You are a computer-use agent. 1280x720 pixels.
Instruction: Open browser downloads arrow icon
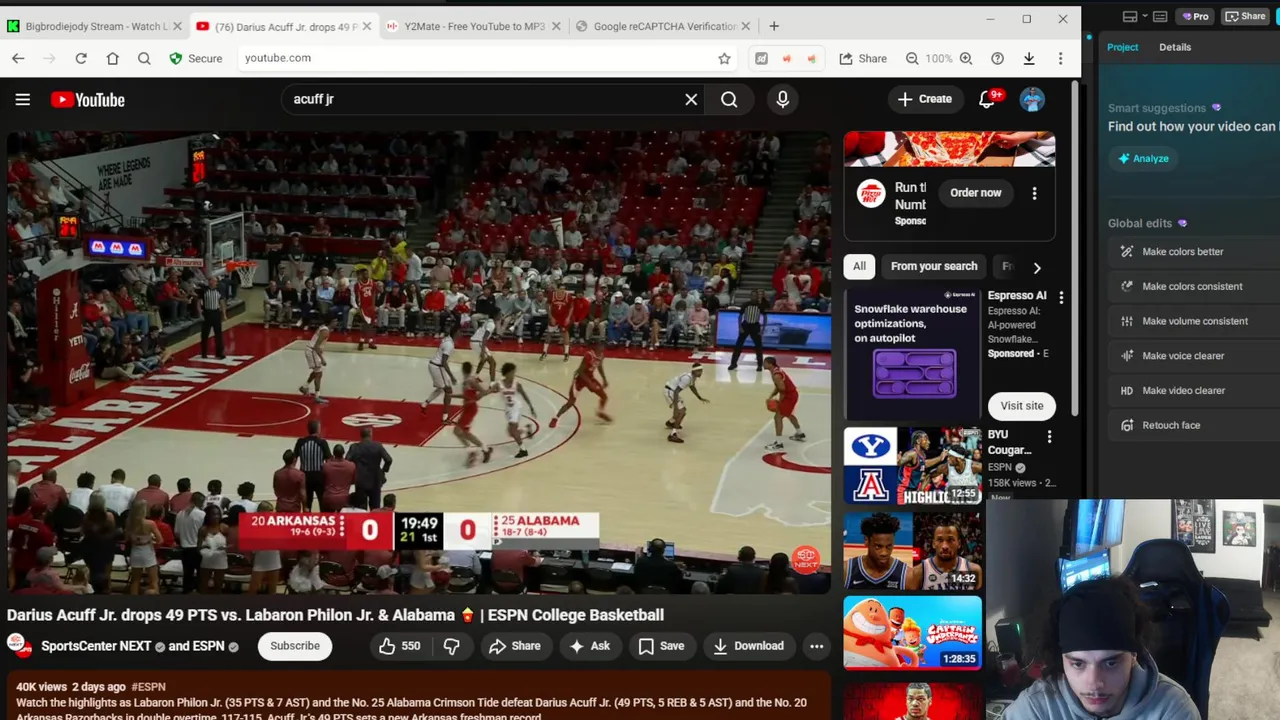coord(1029,58)
